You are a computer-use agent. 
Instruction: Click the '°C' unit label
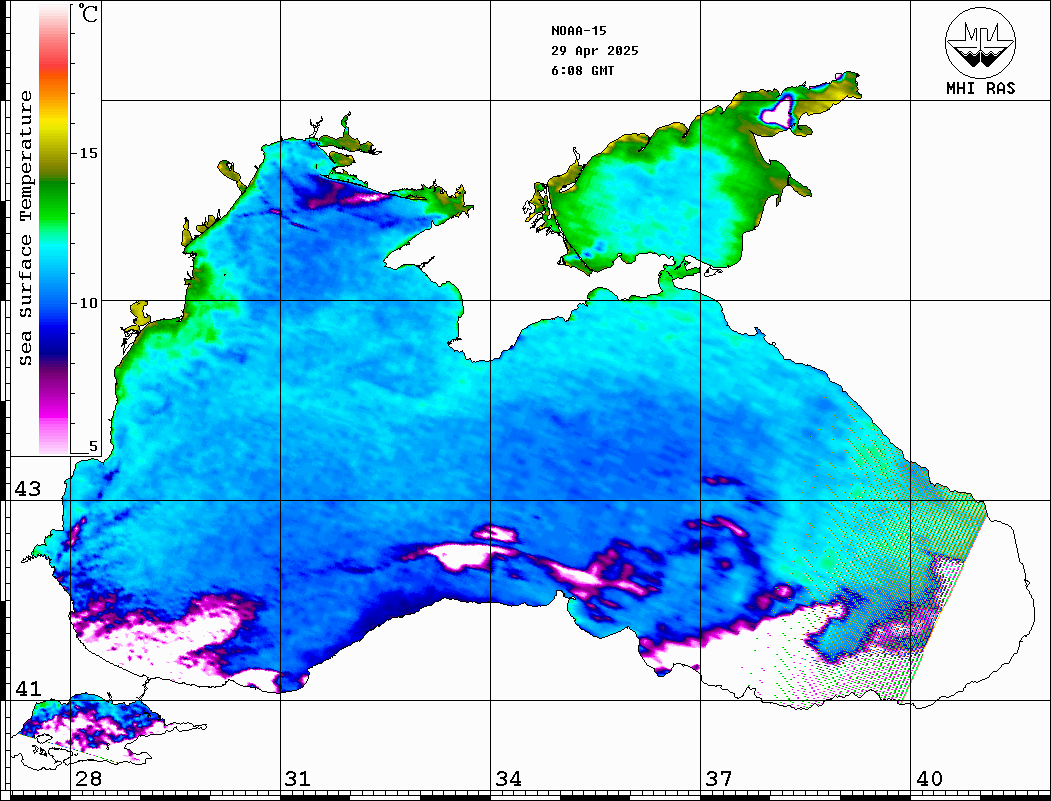(87, 13)
